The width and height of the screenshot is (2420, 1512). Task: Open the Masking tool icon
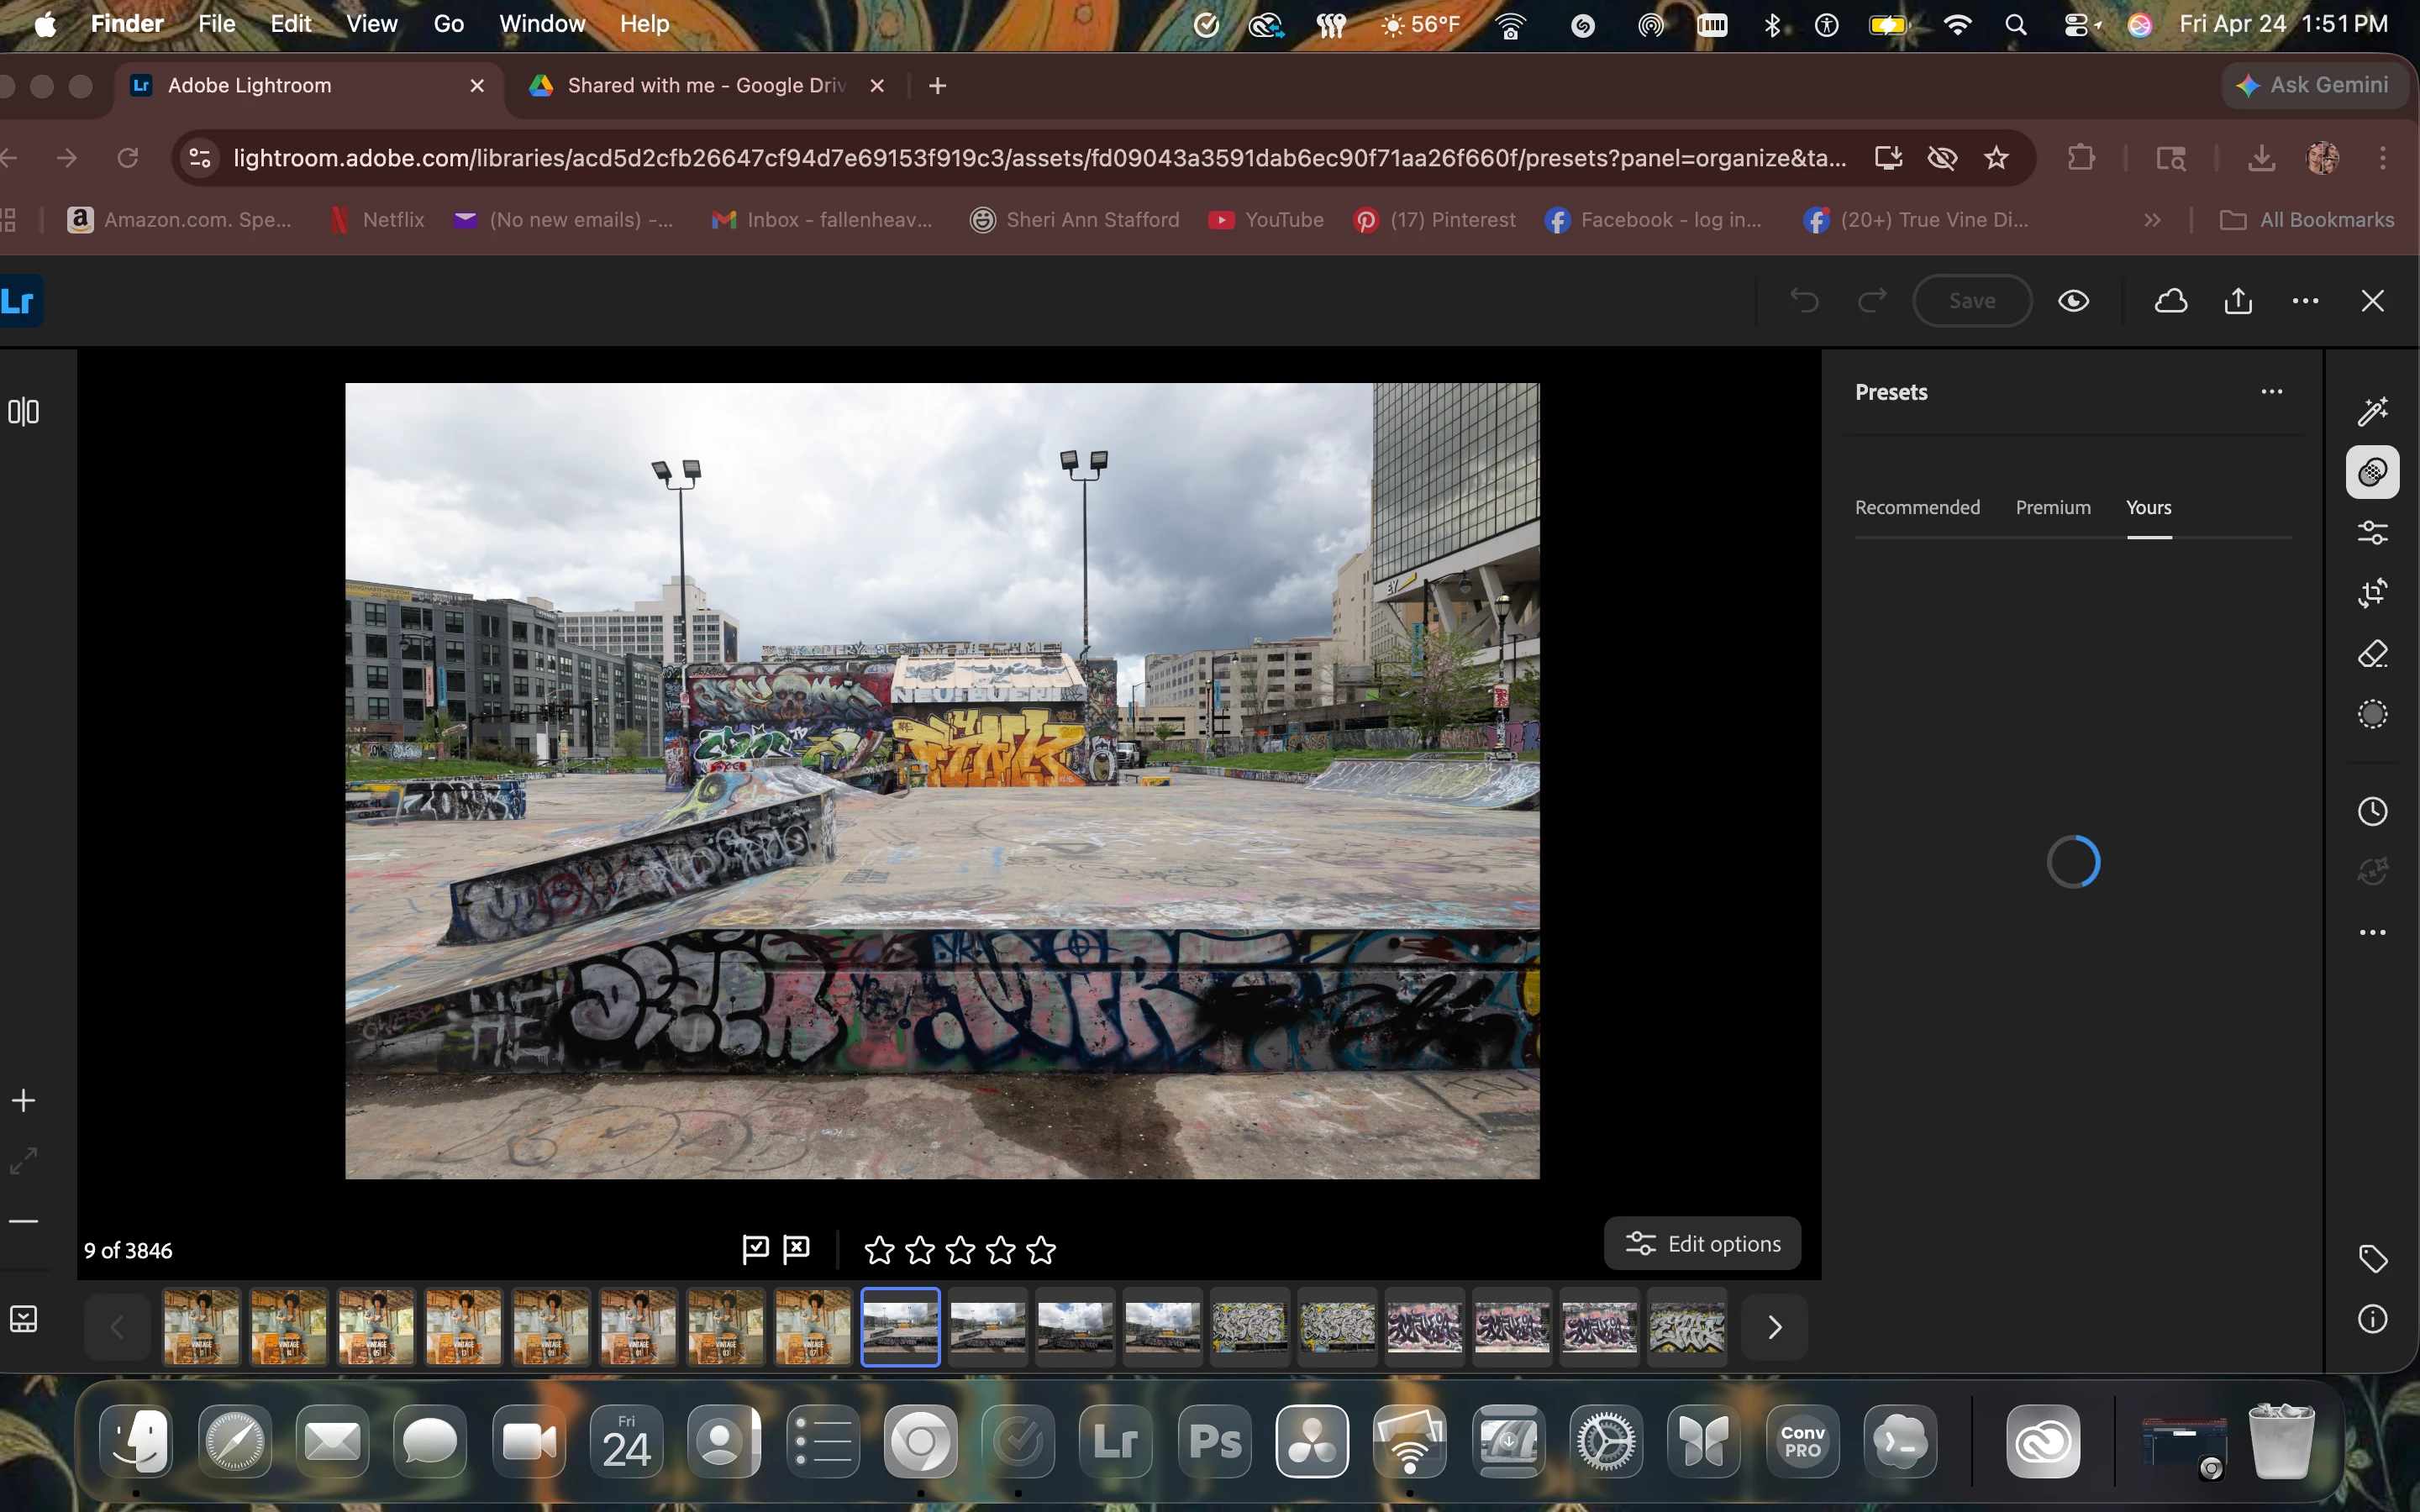point(2372,714)
